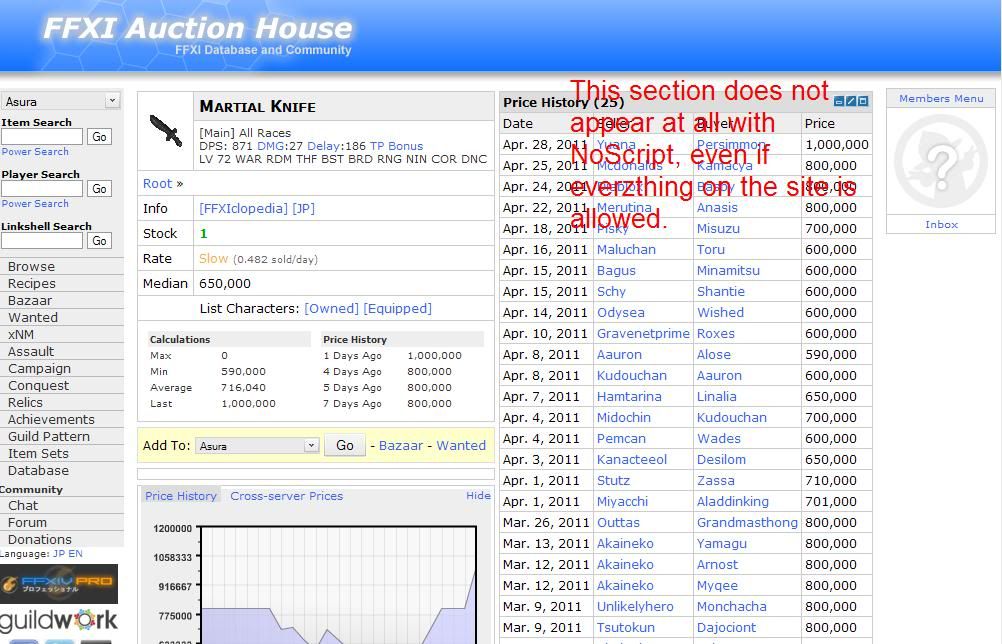Open buyer Dajociont's profile

click(727, 627)
